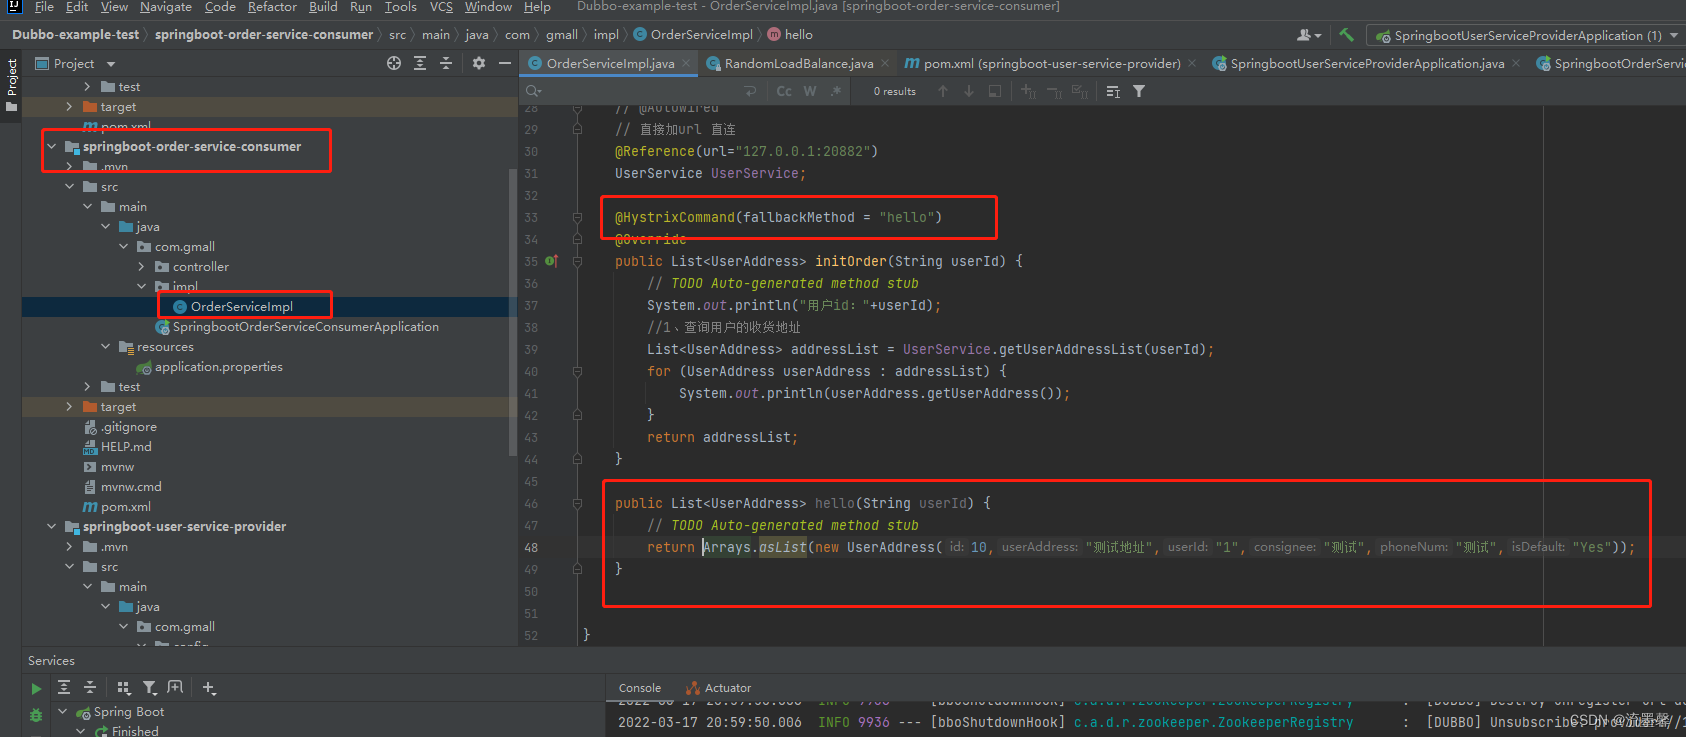Open the Console tab
Viewport: 1686px width, 737px height.
640,688
